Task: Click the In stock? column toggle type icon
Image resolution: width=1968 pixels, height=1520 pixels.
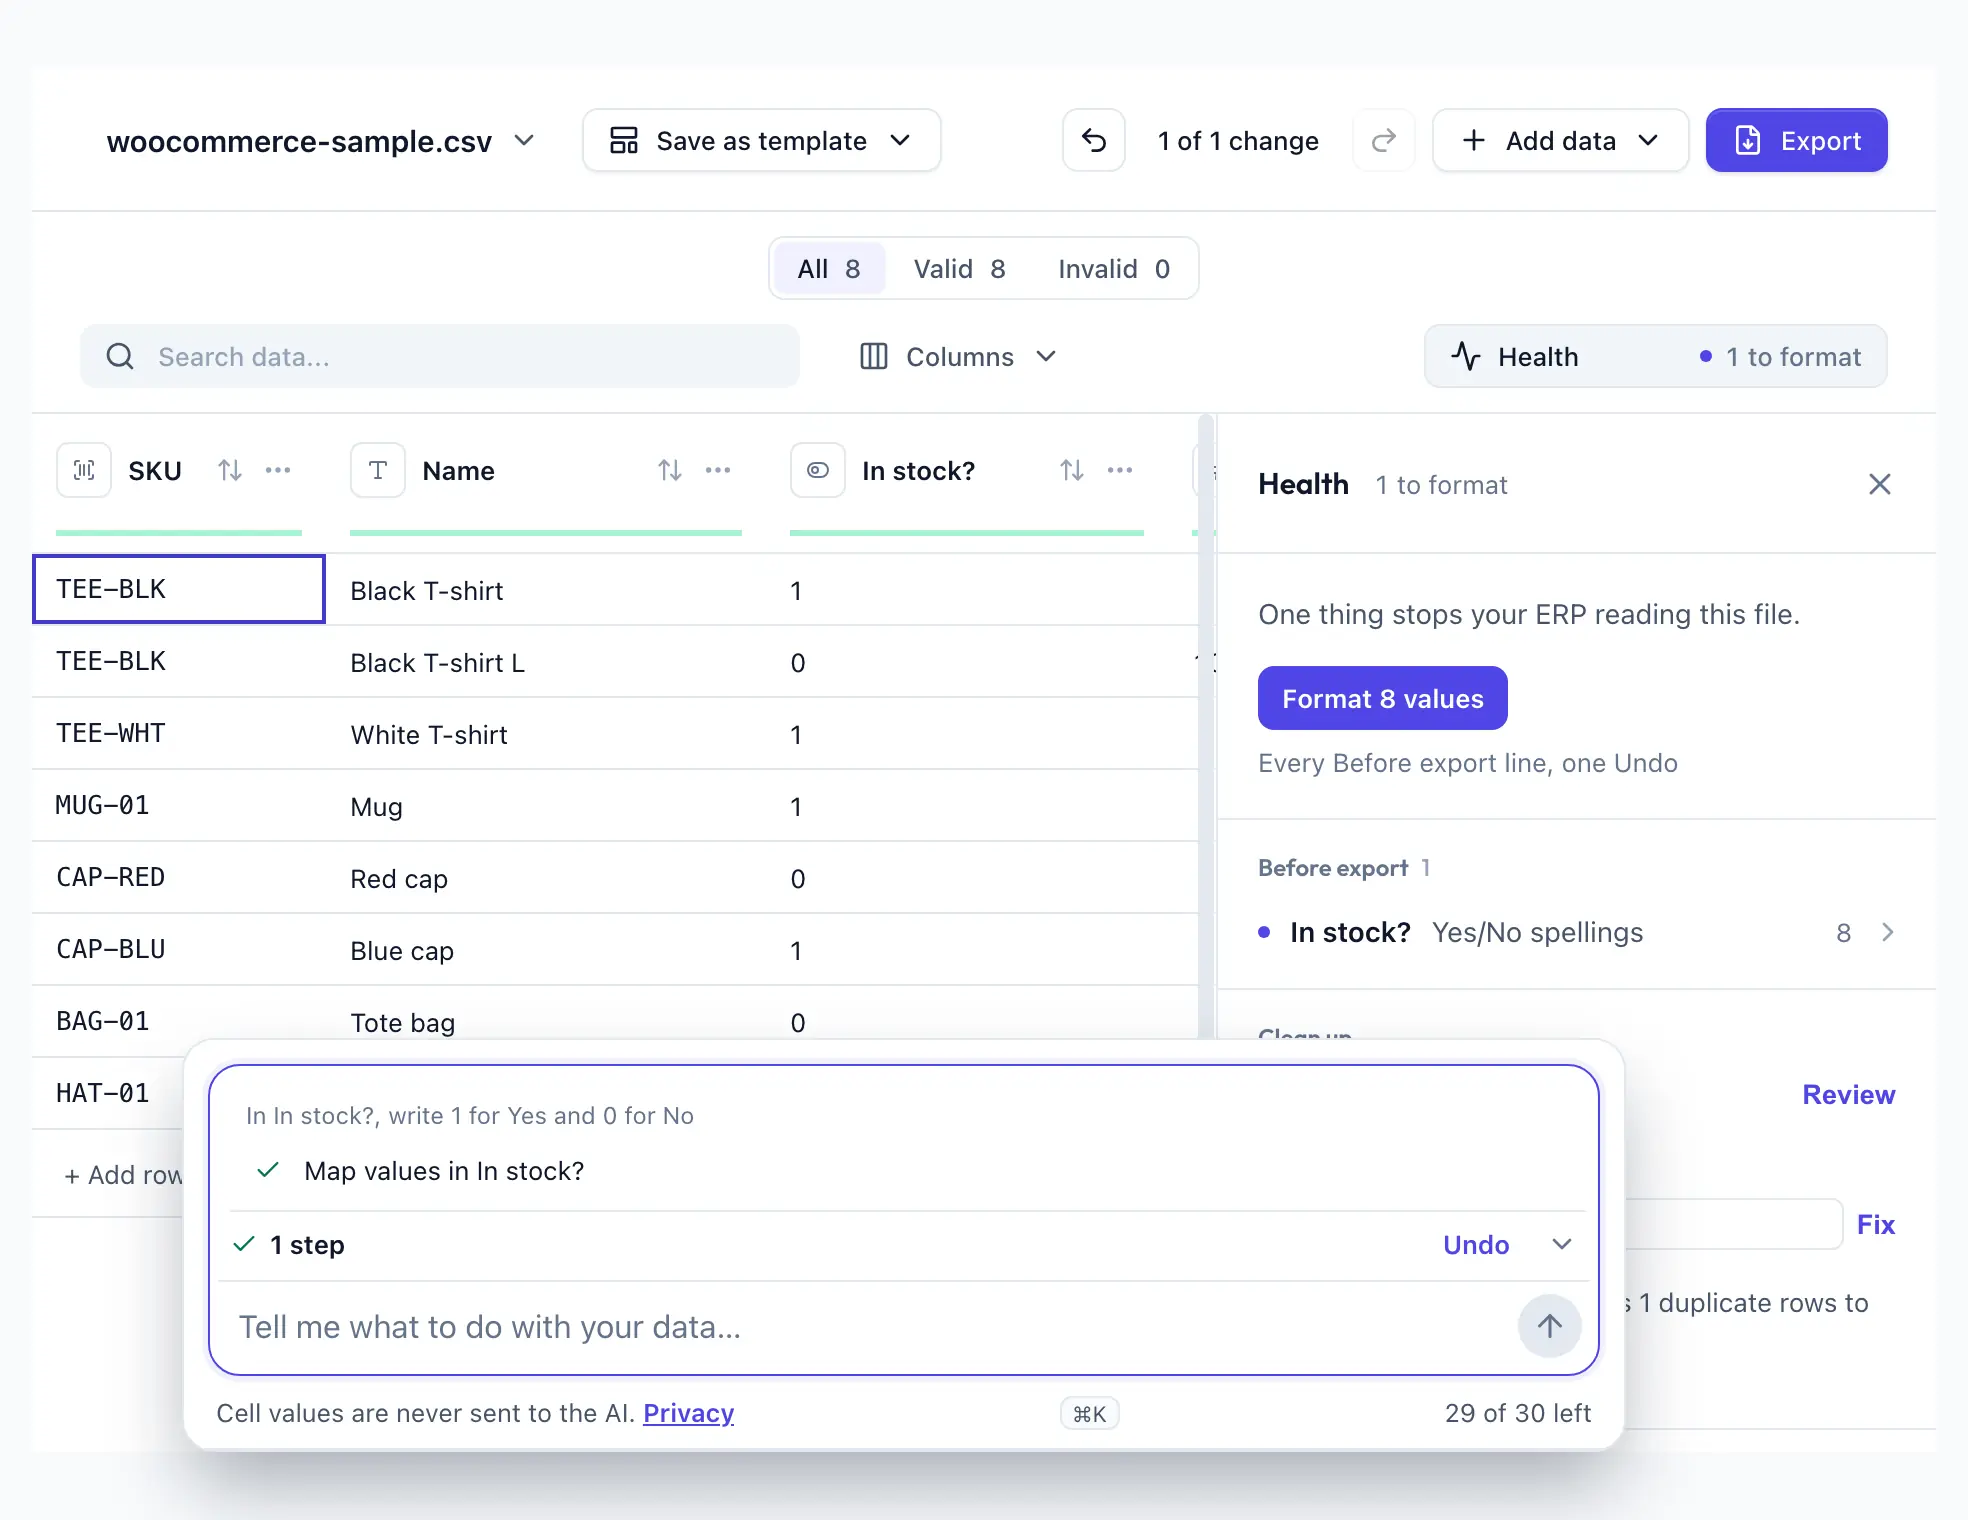Action: point(818,470)
